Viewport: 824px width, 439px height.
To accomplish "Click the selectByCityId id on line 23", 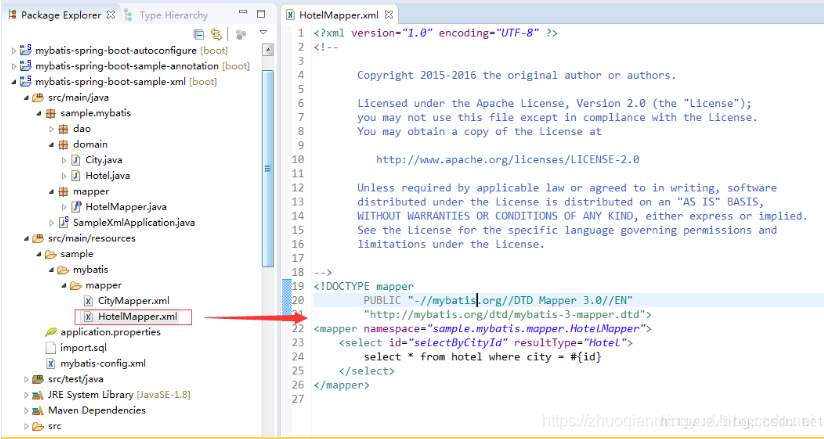I will (x=460, y=343).
